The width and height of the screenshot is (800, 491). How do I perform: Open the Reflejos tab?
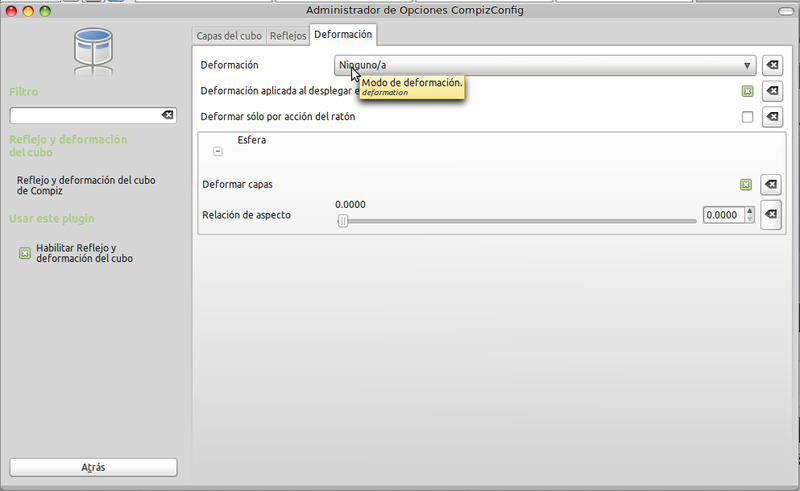pyautogui.click(x=288, y=36)
